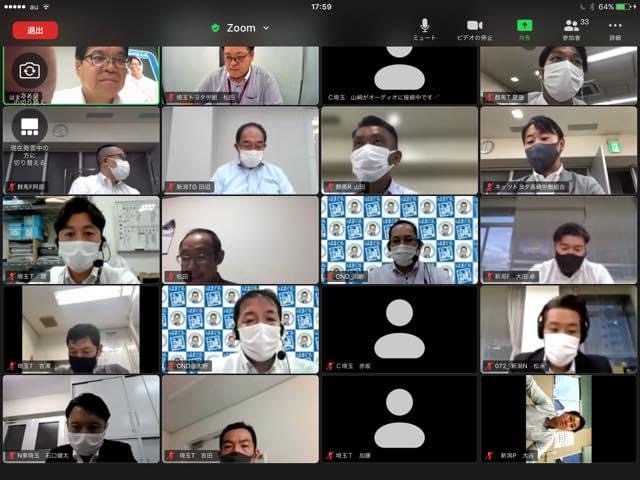
Task: Tap muted mic icon on 埼玉T 吉田
Action: pos(171,456)
